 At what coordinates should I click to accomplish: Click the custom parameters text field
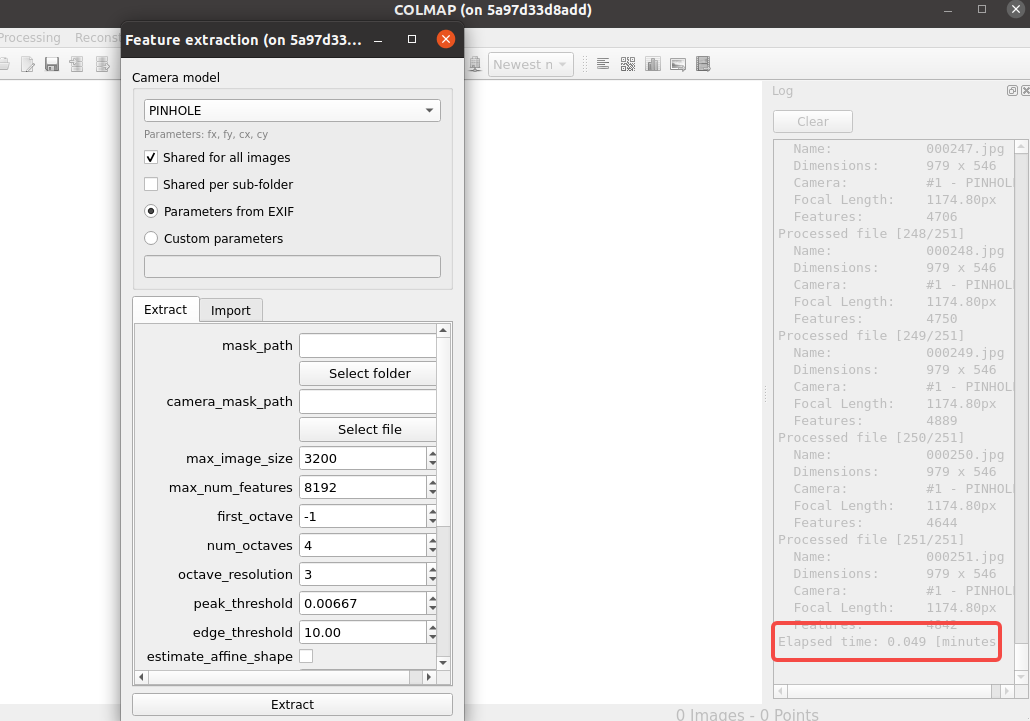tap(292, 267)
